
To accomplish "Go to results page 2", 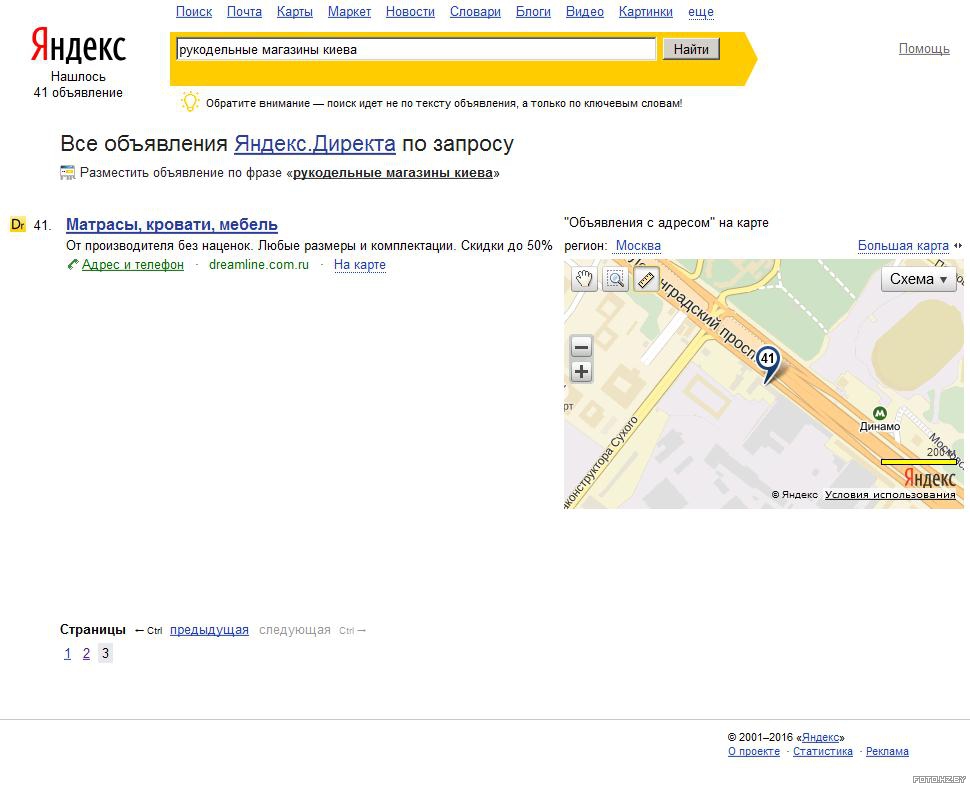I will pos(87,653).
